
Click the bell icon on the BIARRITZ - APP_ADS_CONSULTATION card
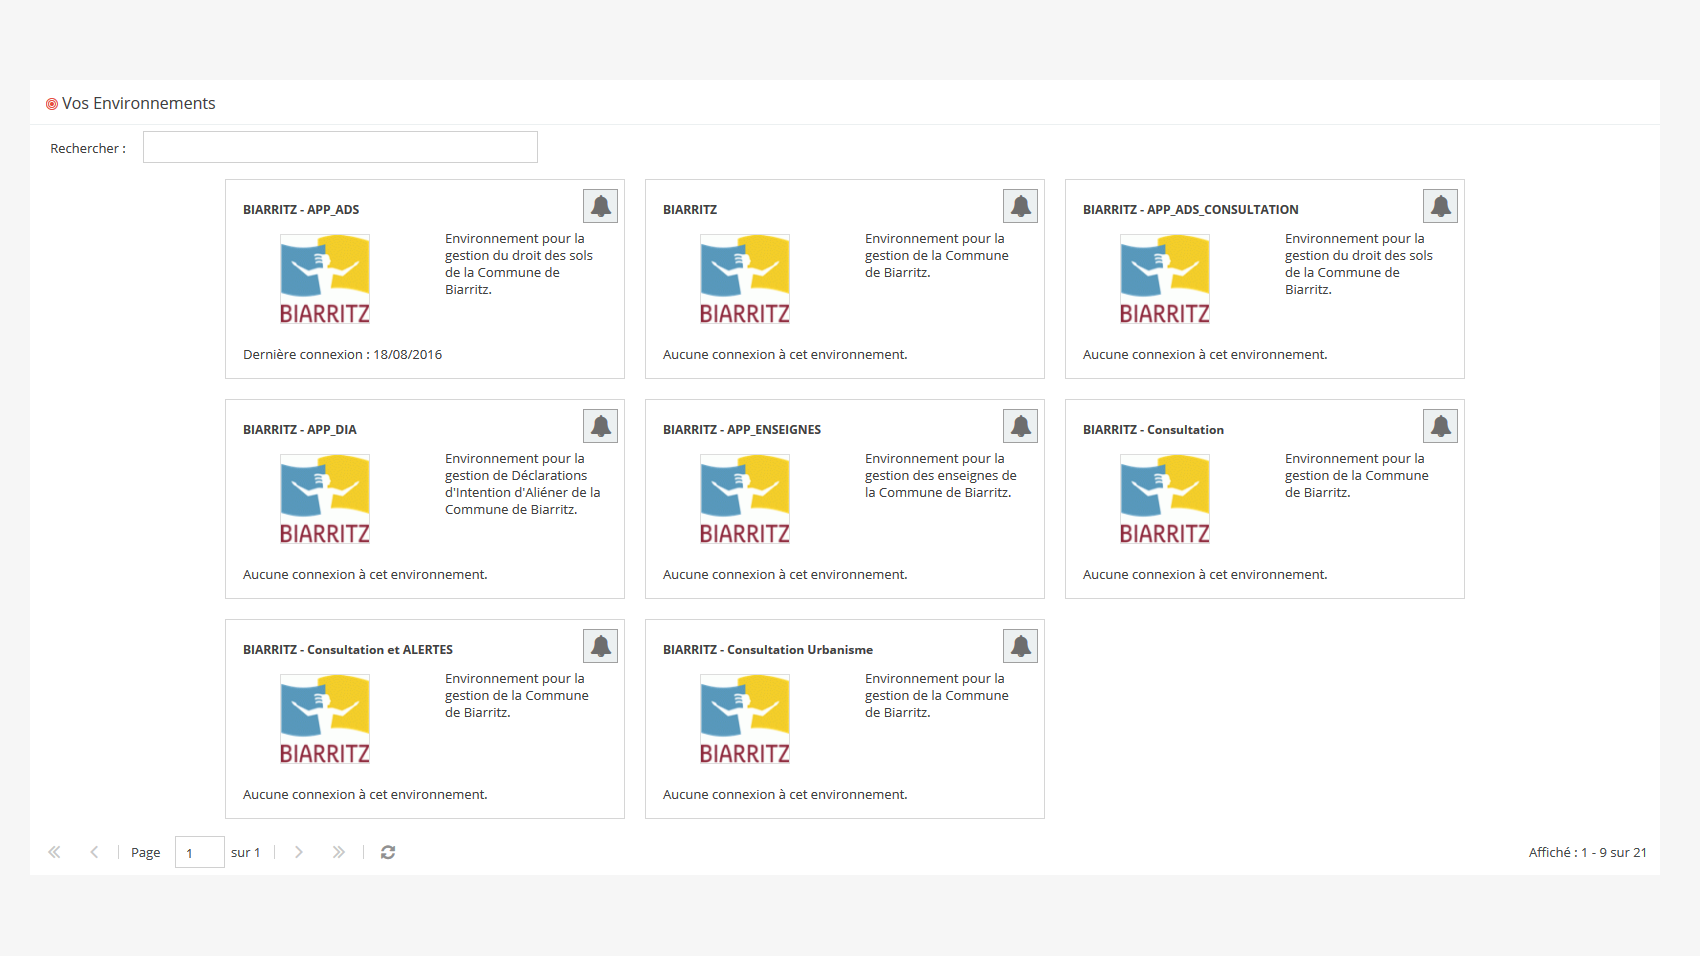click(x=1440, y=206)
